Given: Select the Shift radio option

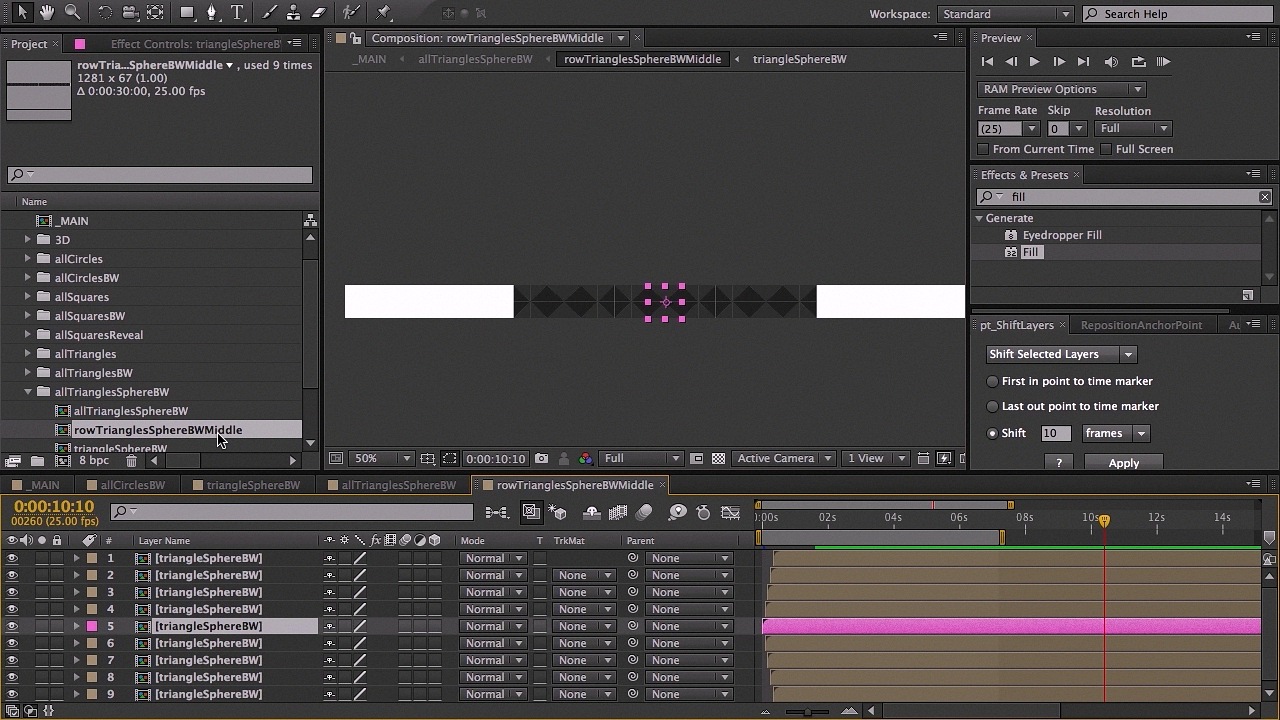Looking at the screenshot, I should coord(992,433).
